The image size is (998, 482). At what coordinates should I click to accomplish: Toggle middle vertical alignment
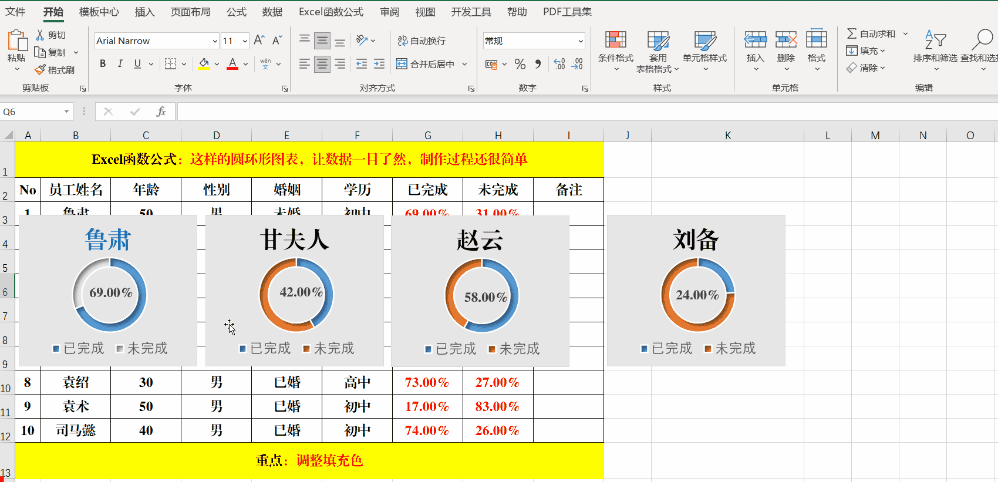(x=322, y=41)
